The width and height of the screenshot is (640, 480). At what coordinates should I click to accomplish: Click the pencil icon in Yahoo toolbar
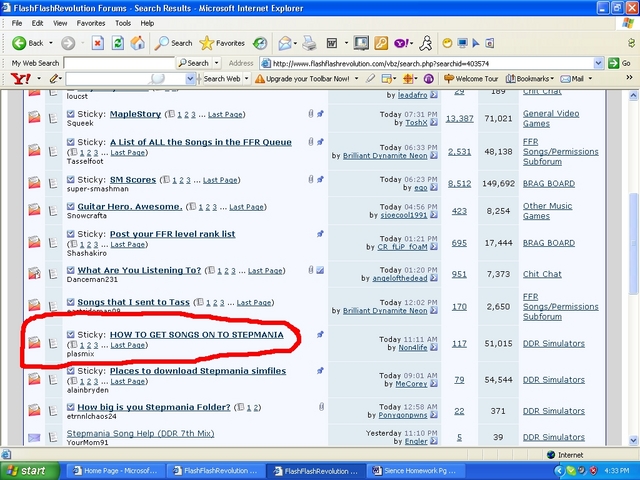point(54,78)
